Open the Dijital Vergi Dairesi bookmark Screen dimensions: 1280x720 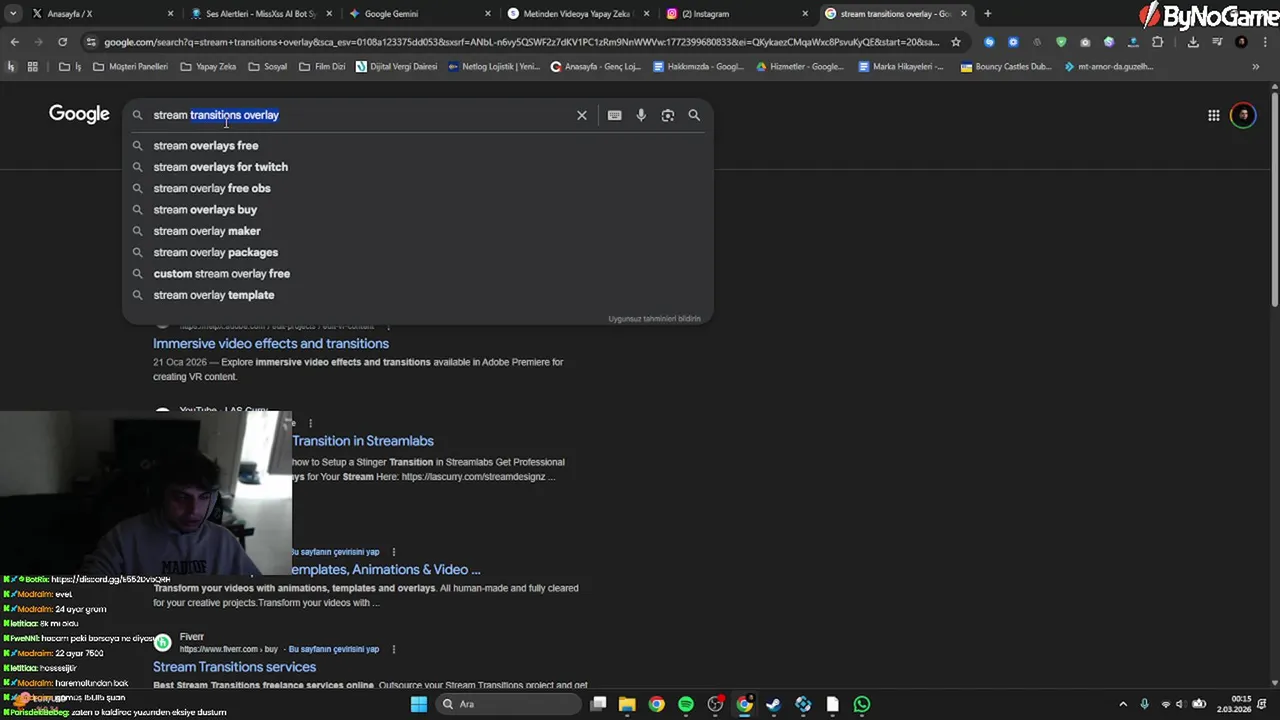pos(397,67)
